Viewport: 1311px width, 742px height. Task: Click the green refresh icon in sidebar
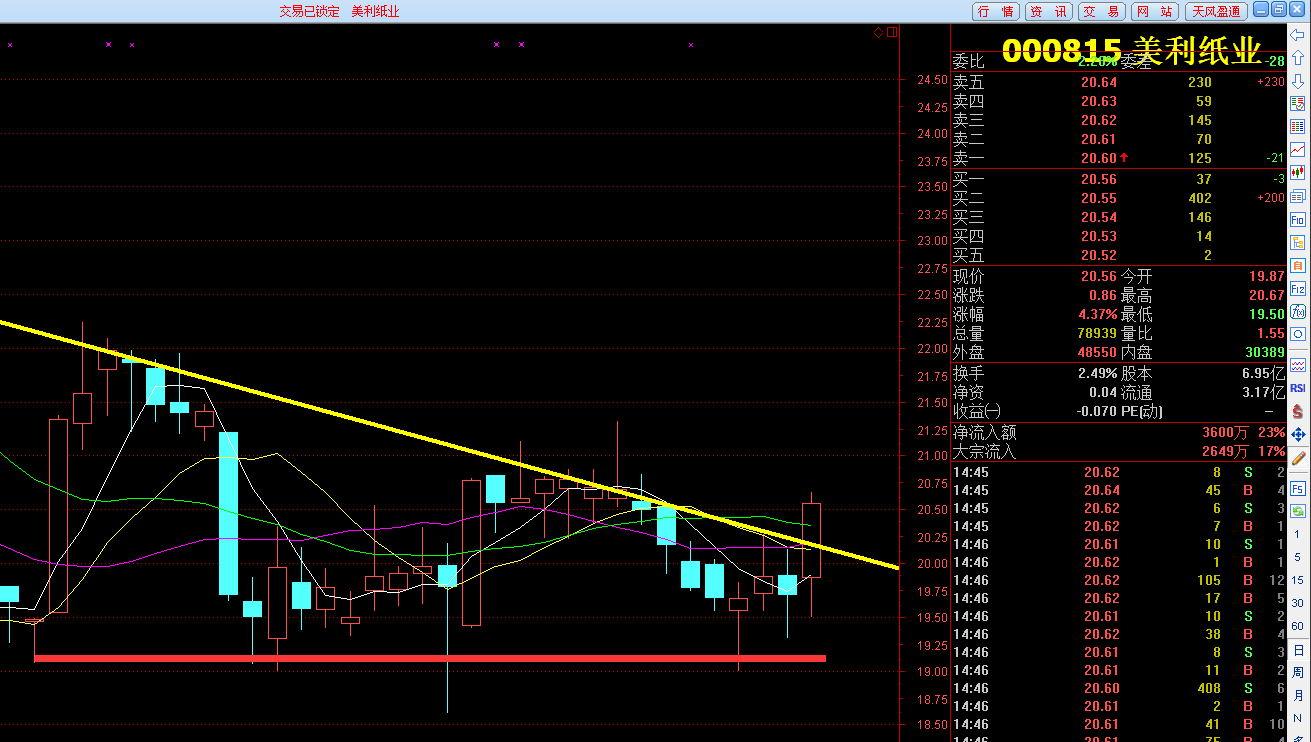(1298, 511)
